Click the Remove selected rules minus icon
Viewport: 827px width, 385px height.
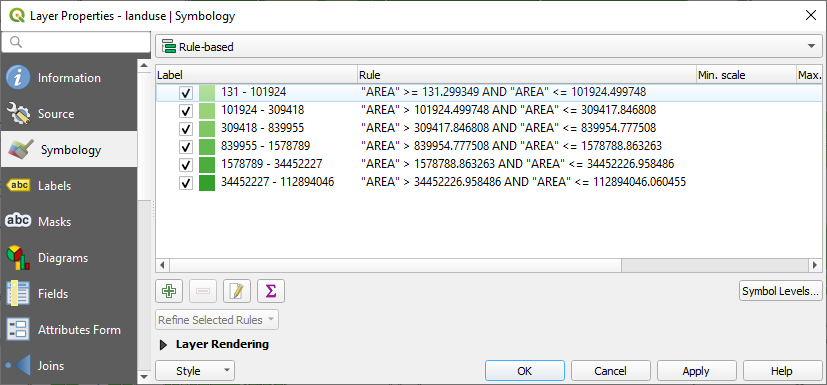tap(203, 291)
